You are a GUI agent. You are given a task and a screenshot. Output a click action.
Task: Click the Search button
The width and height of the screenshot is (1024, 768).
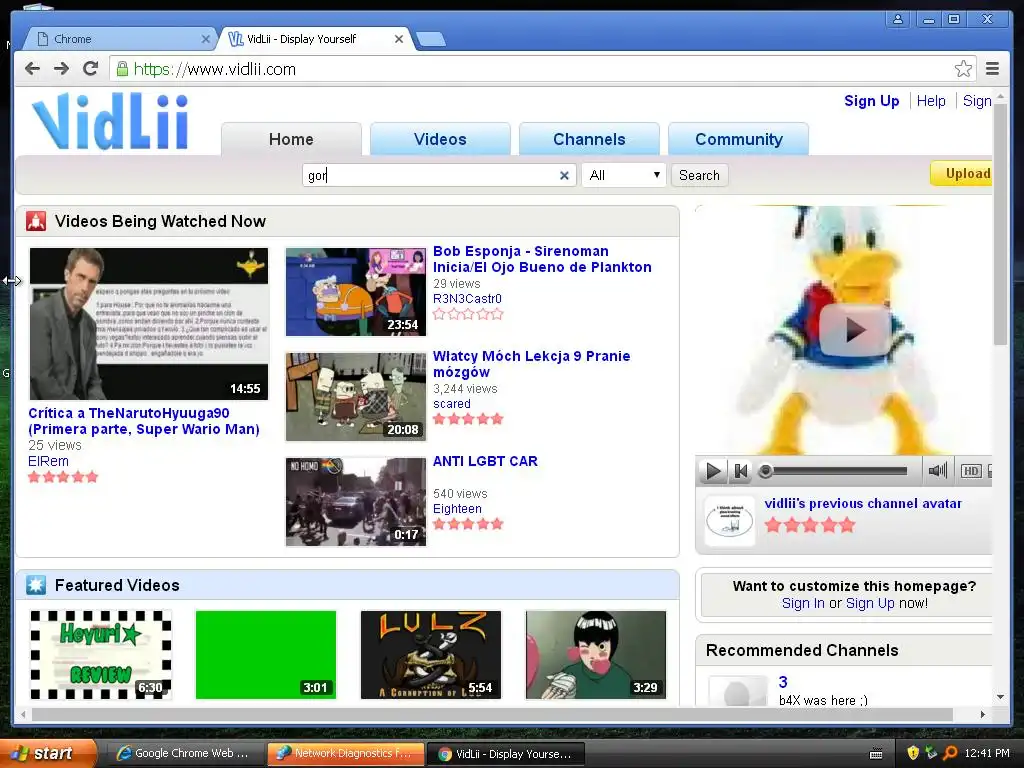click(x=699, y=175)
